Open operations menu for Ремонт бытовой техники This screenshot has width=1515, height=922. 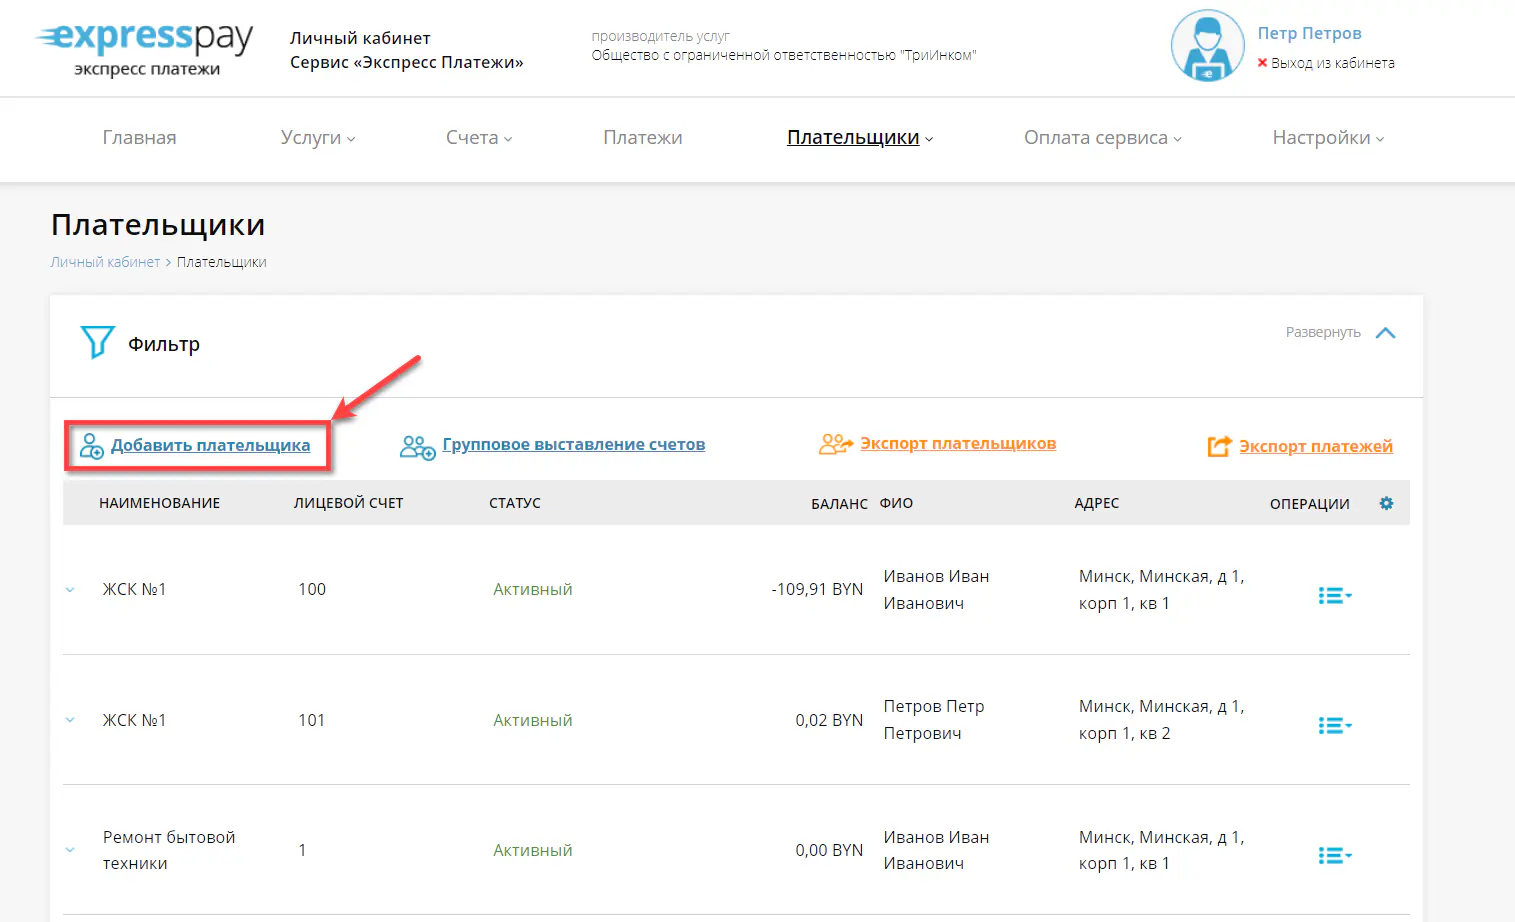[x=1334, y=856]
